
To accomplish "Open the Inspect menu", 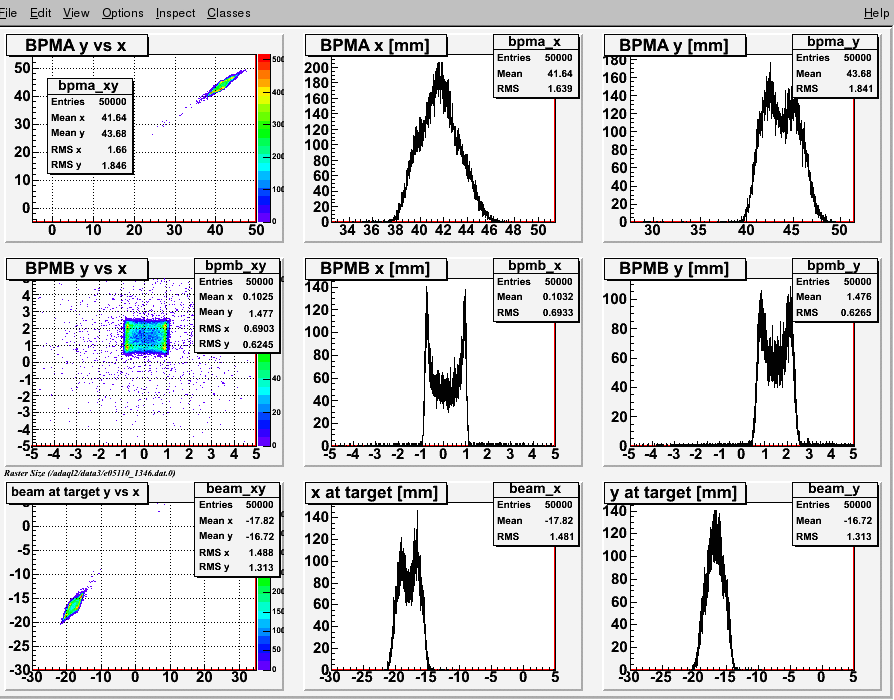I will click(175, 13).
